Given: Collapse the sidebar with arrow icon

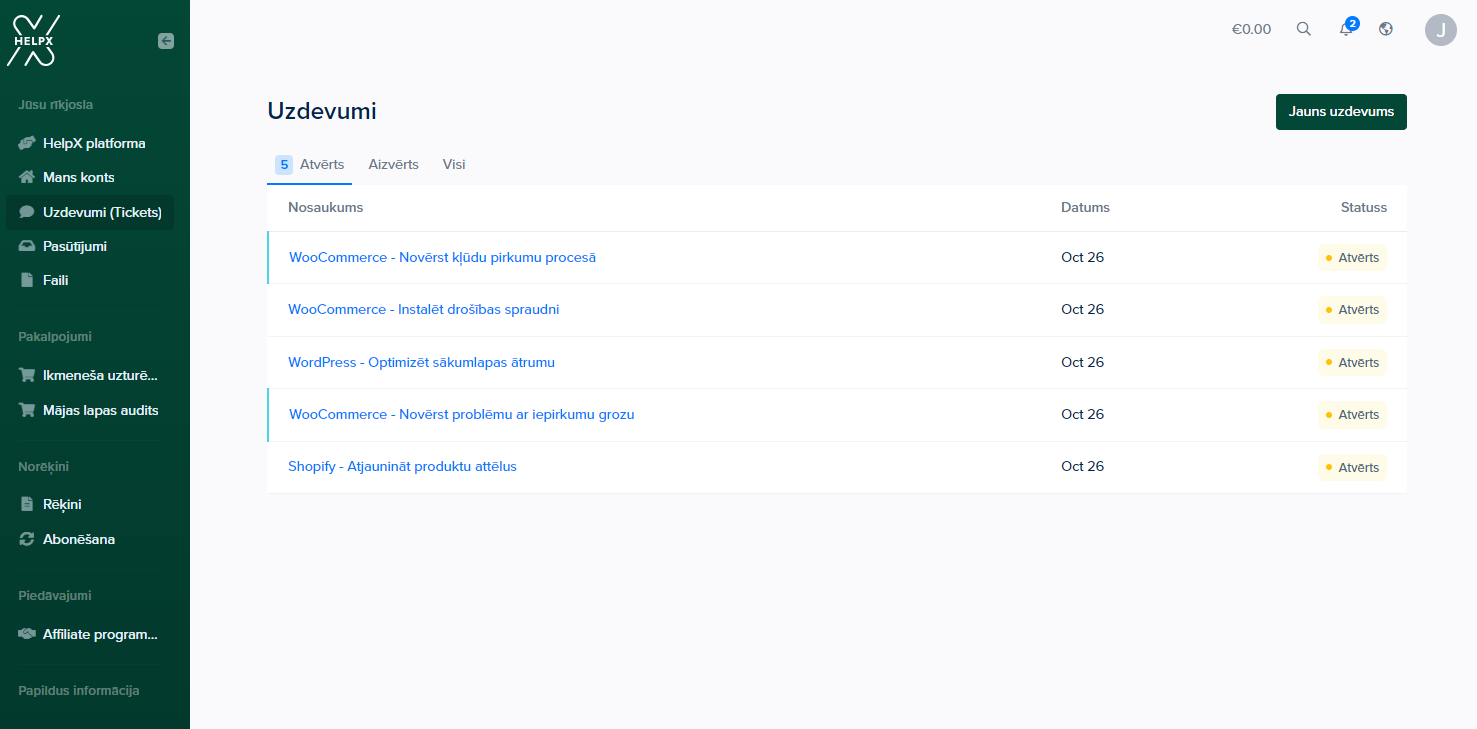Looking at the screenshot, I should (x=166, y=41).
